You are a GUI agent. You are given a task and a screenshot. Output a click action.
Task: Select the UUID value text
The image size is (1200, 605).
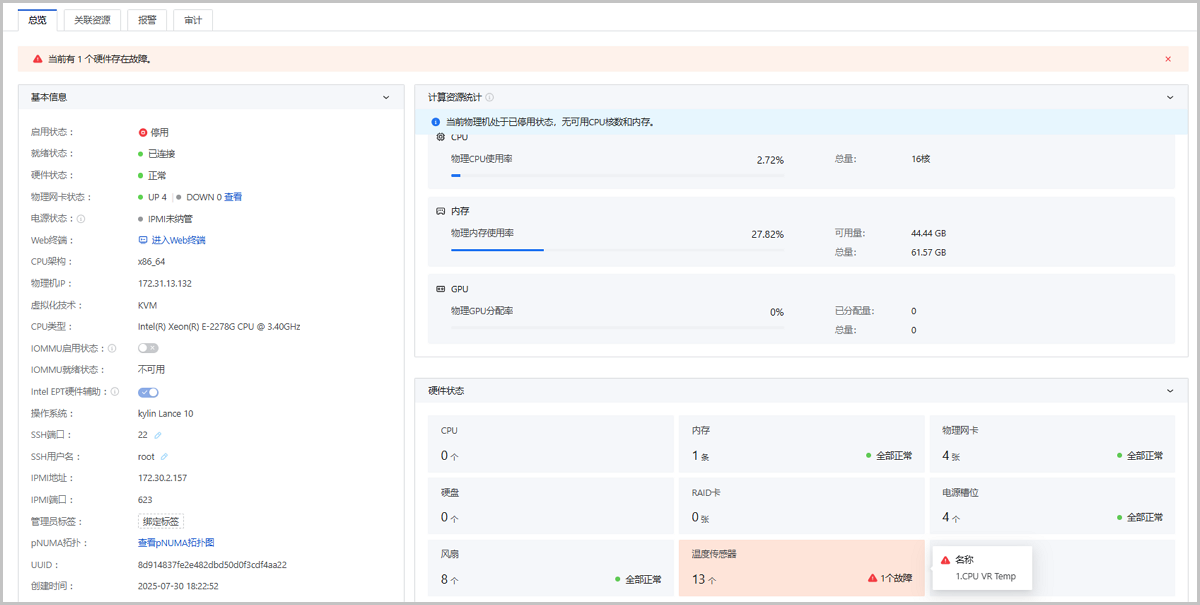point(212,565)
